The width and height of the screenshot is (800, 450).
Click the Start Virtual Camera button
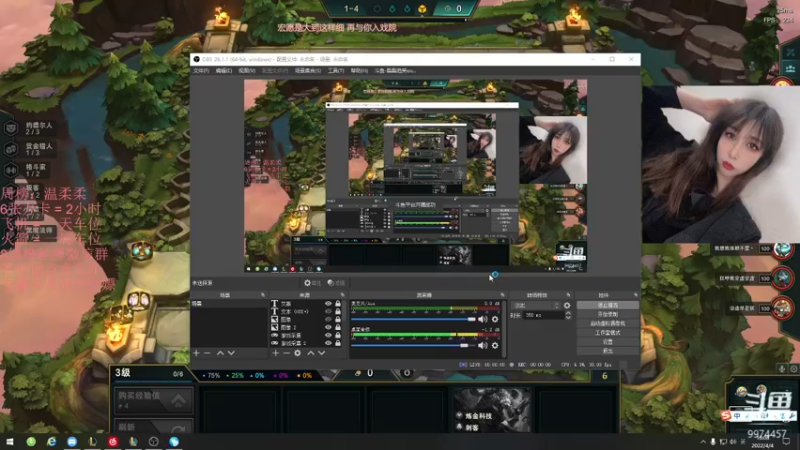pyautogui.click(x=607, y=323)
